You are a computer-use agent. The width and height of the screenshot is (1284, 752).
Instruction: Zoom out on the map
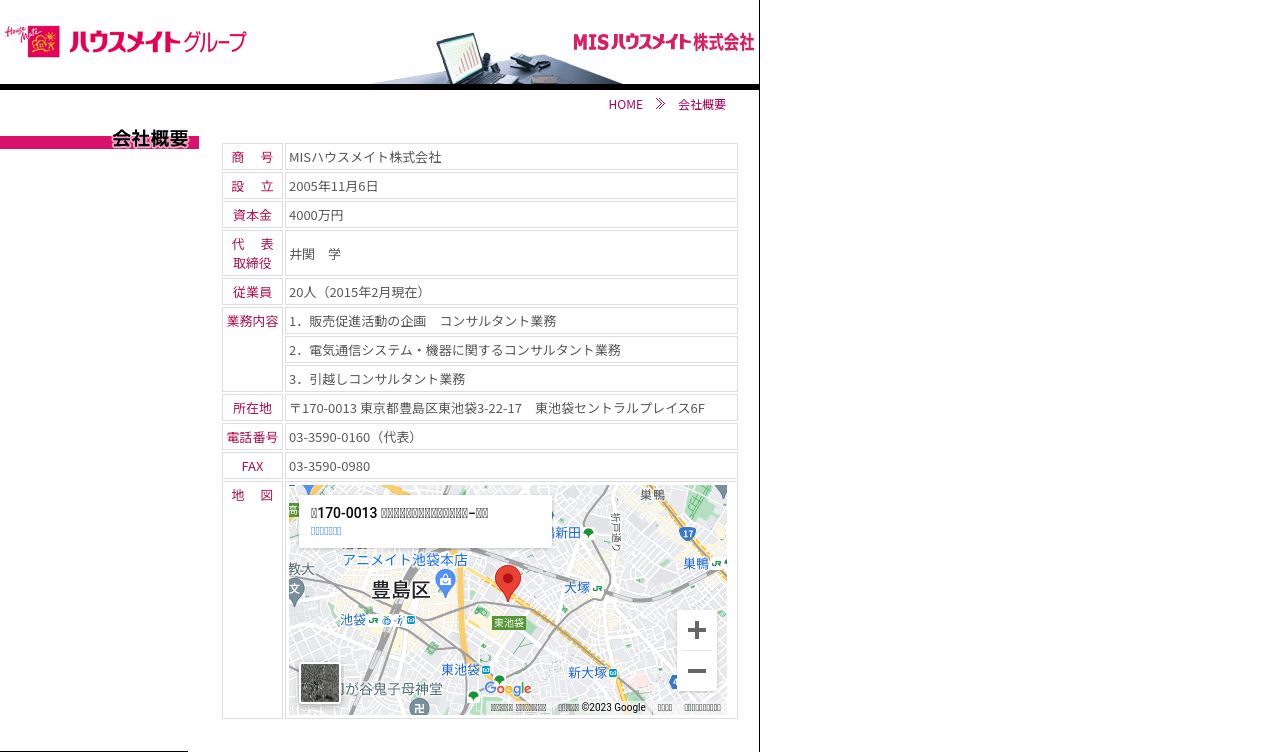click(x=697, y=671)
